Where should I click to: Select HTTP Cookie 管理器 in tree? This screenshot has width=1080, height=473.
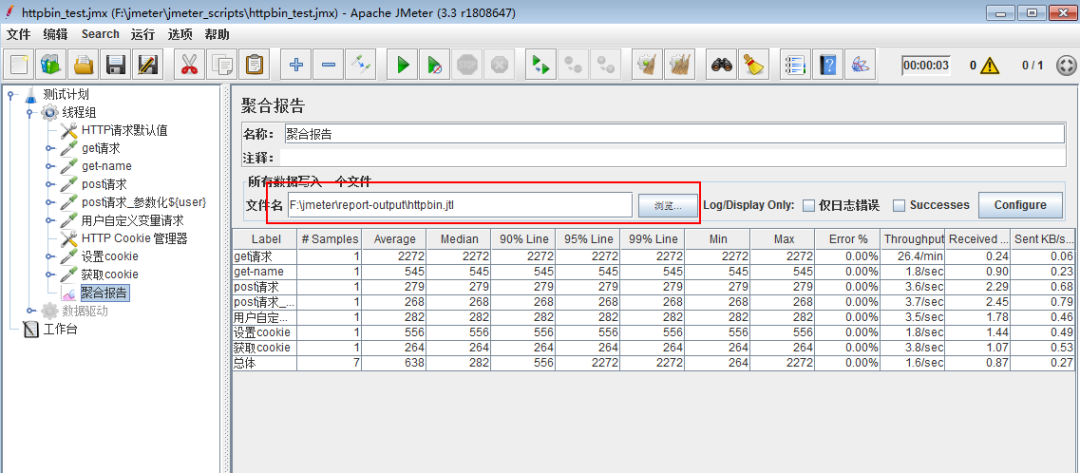[134, 238]
